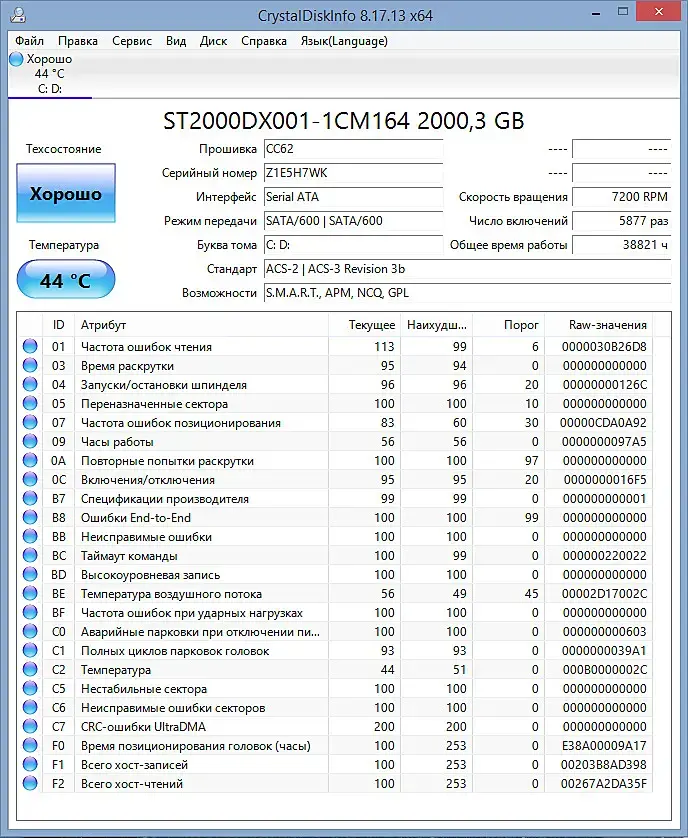Click the drive title ST2000DX001-1CM164 2000,3 GB

point(343,121)
